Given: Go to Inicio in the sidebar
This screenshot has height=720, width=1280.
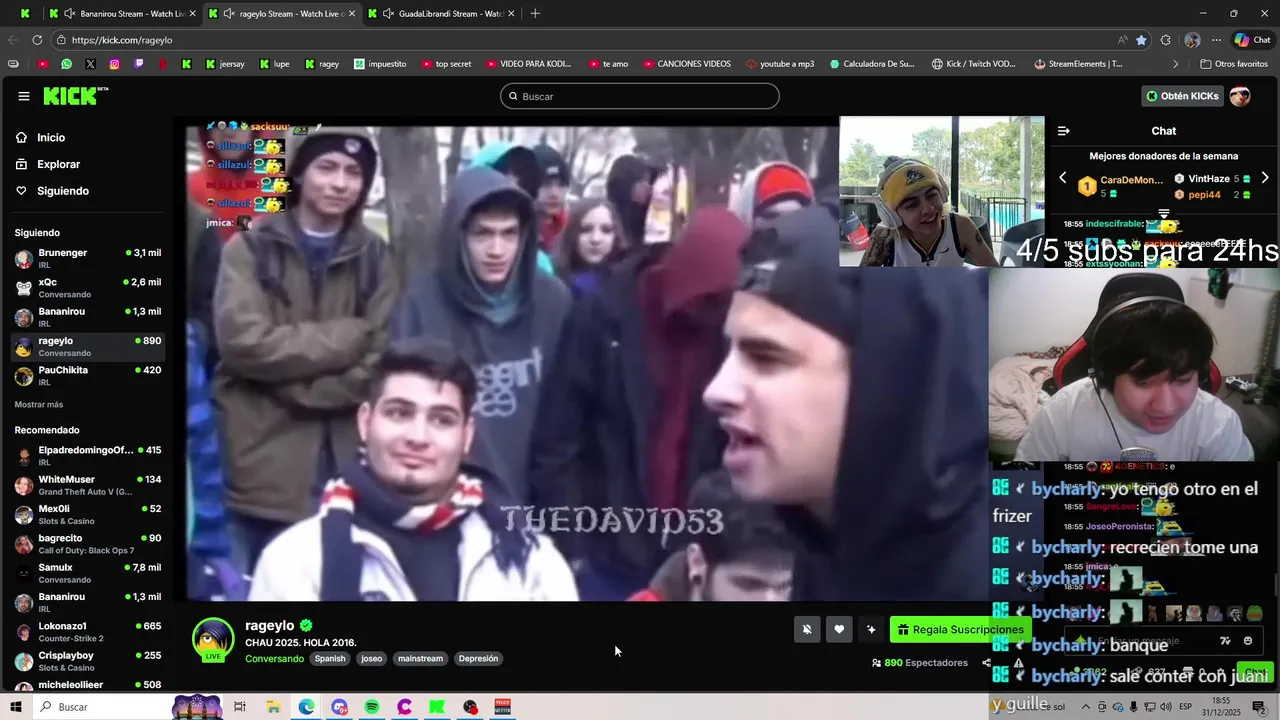Looking at the screenshot, I should 51,138.
